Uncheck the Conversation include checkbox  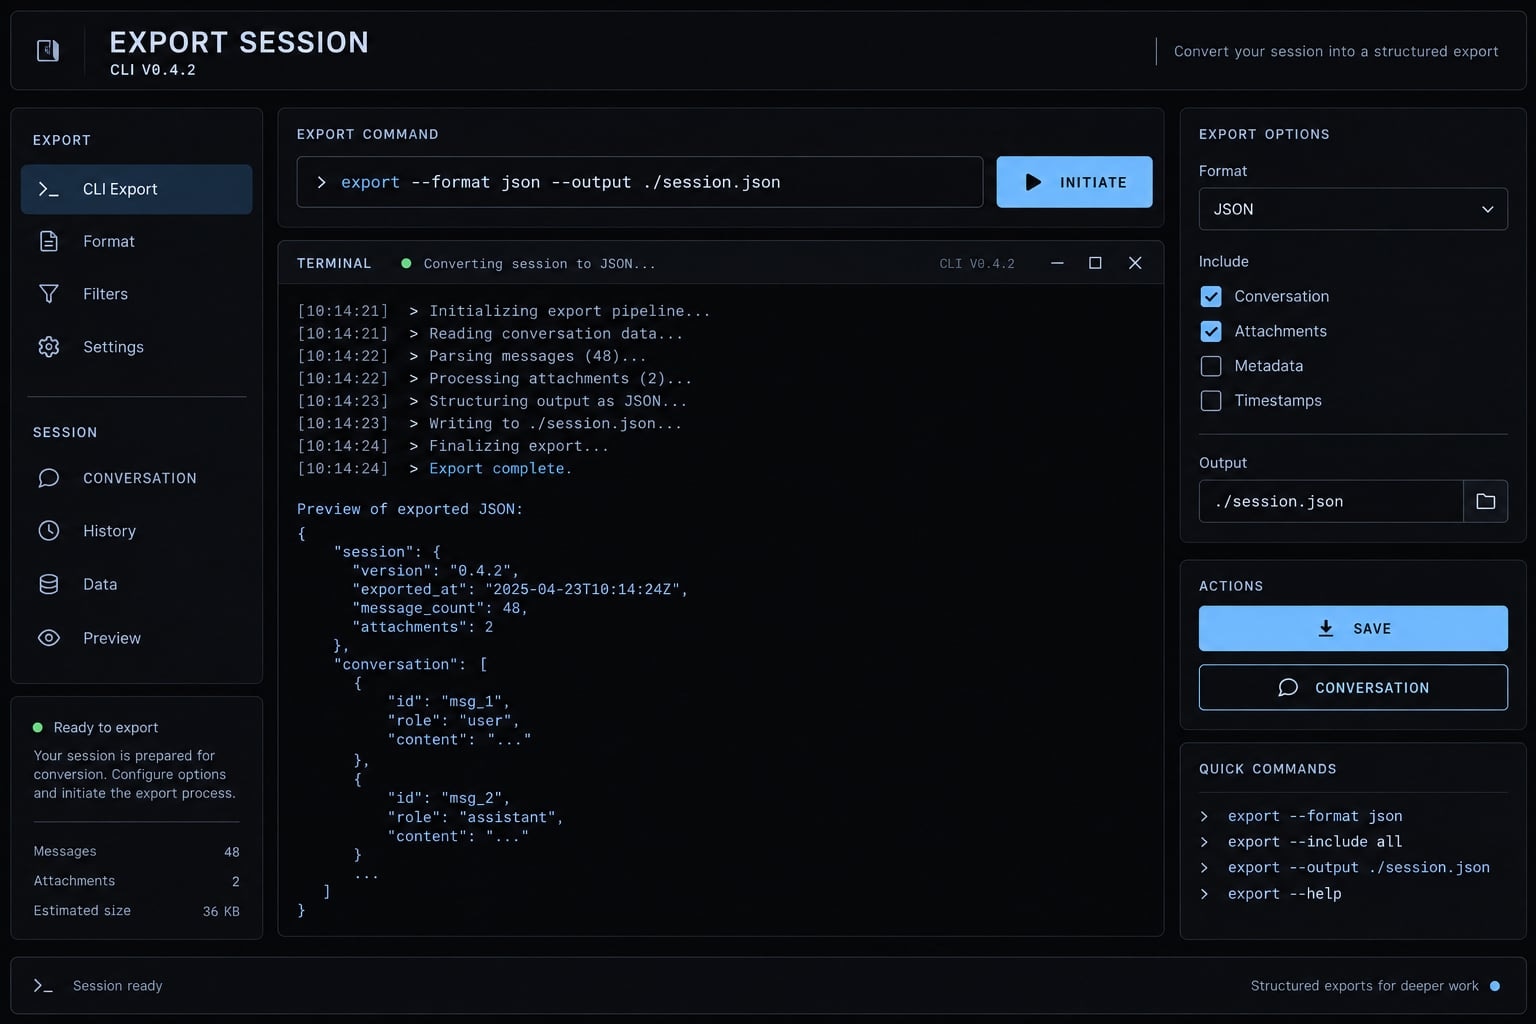1211,296
